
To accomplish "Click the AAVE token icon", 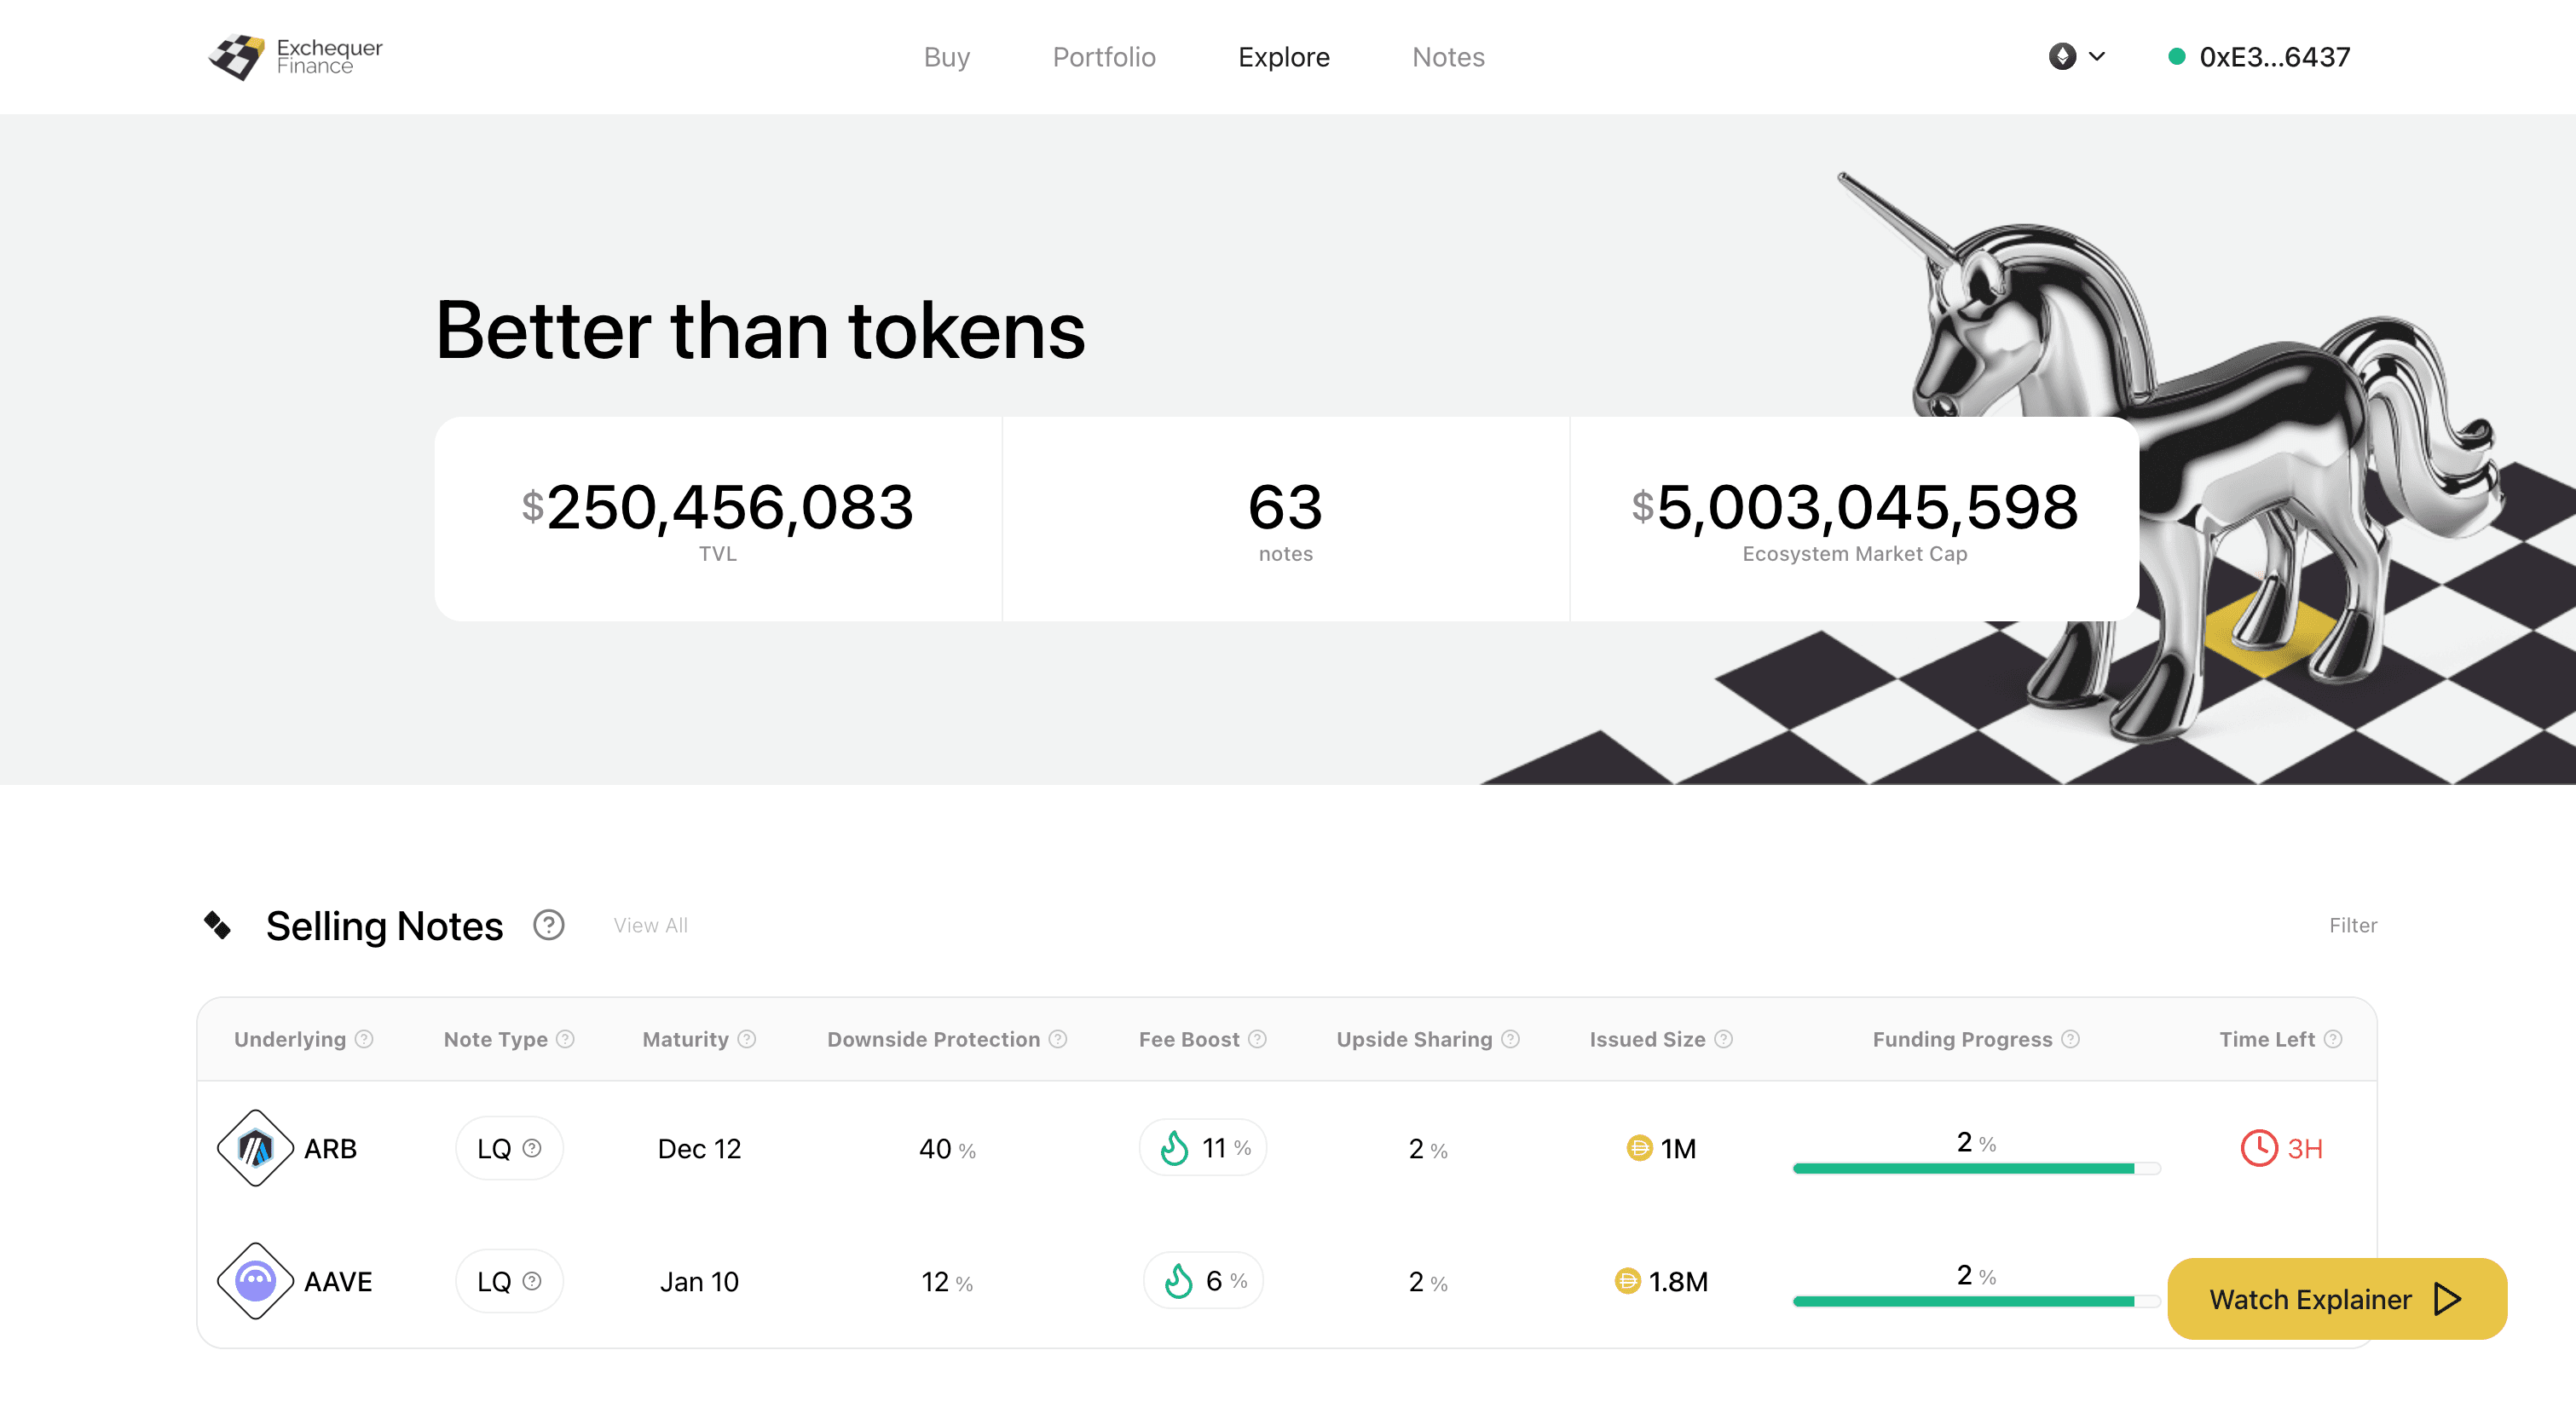I will pos(255,1281).
